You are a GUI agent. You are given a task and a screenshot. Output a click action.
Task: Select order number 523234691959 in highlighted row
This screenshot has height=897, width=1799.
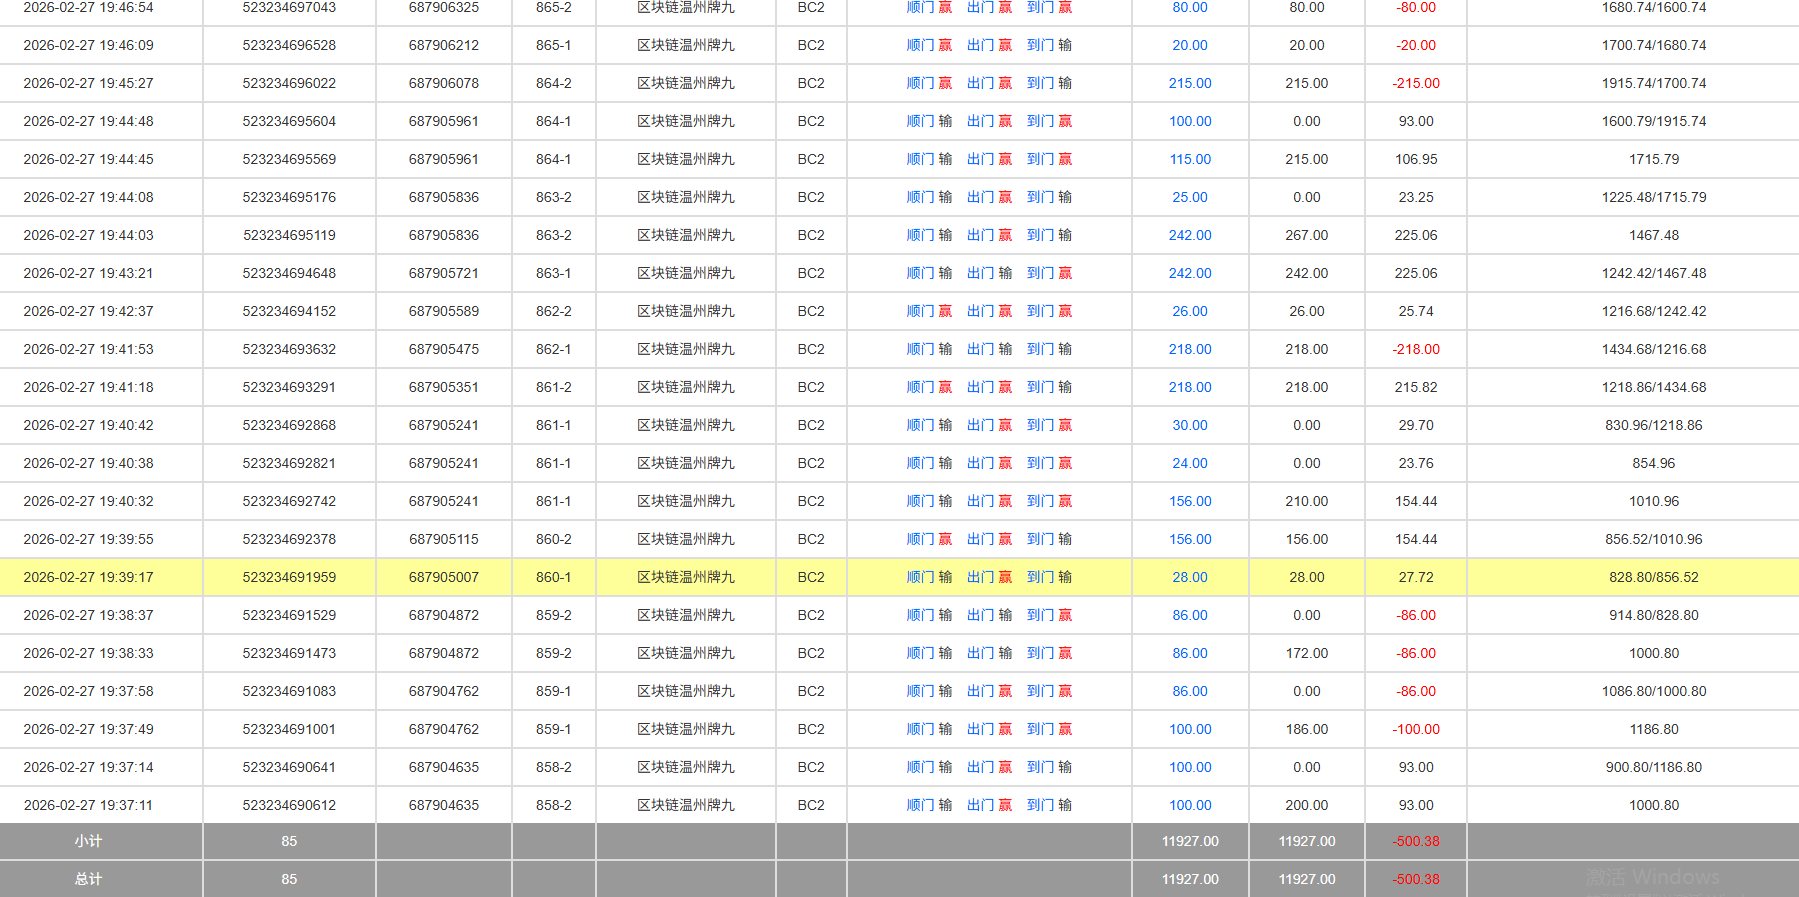(289, 577)
